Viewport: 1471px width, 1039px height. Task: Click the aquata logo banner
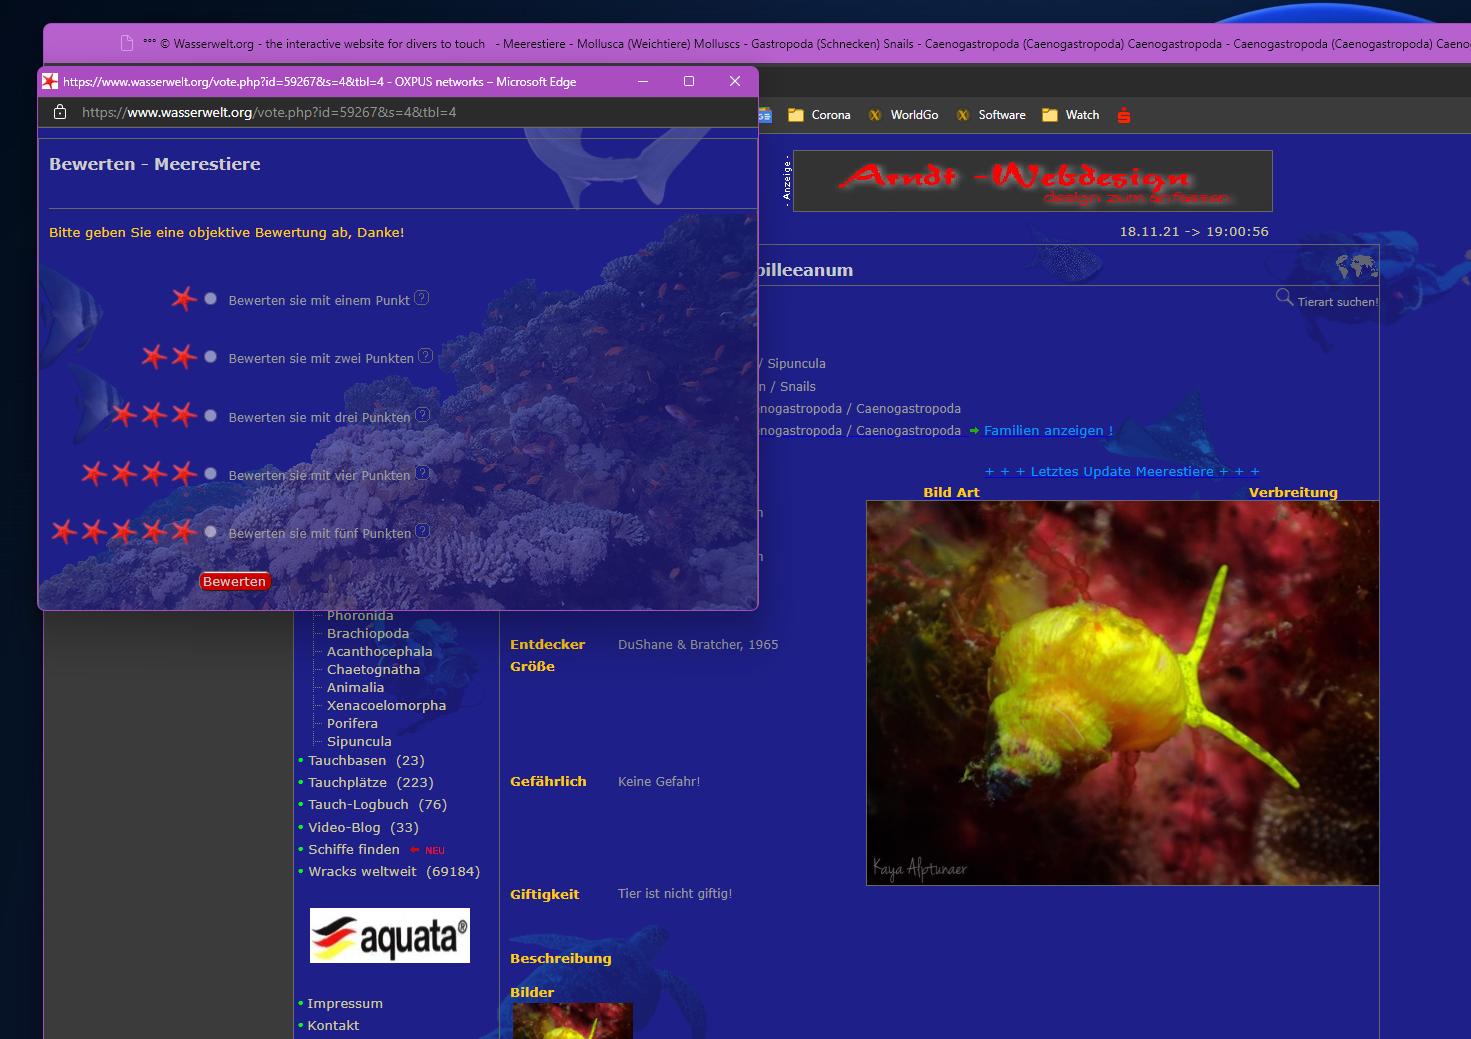click(389, 935)
